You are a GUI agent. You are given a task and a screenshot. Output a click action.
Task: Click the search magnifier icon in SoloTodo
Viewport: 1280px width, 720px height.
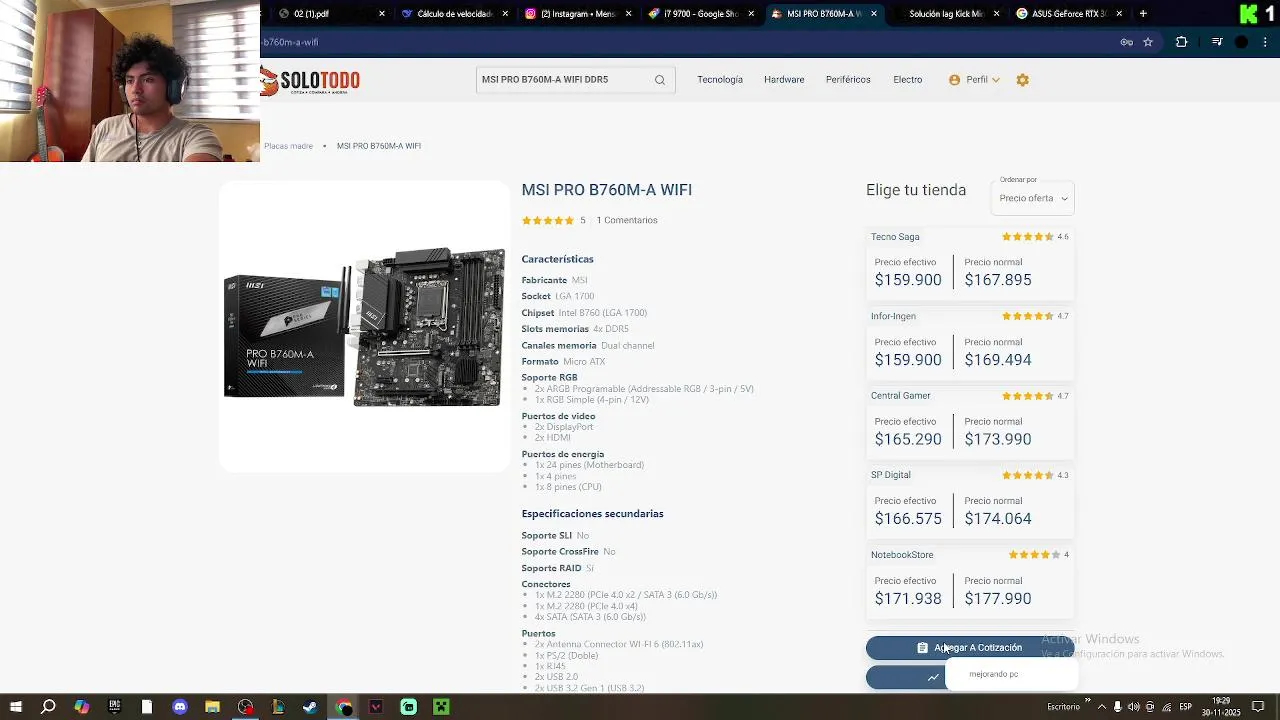660,80
